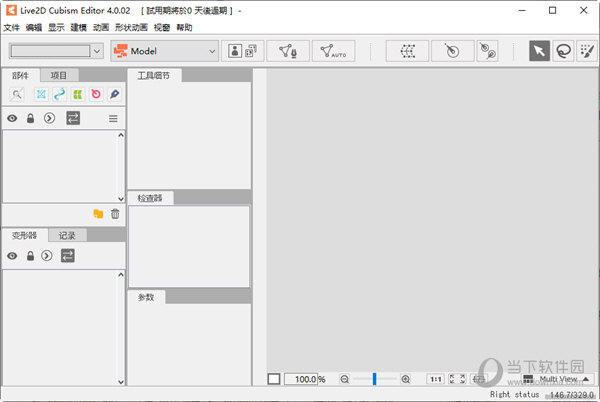Open the Model workspace dropdown
Screen dimensions: 600x402
165,51
